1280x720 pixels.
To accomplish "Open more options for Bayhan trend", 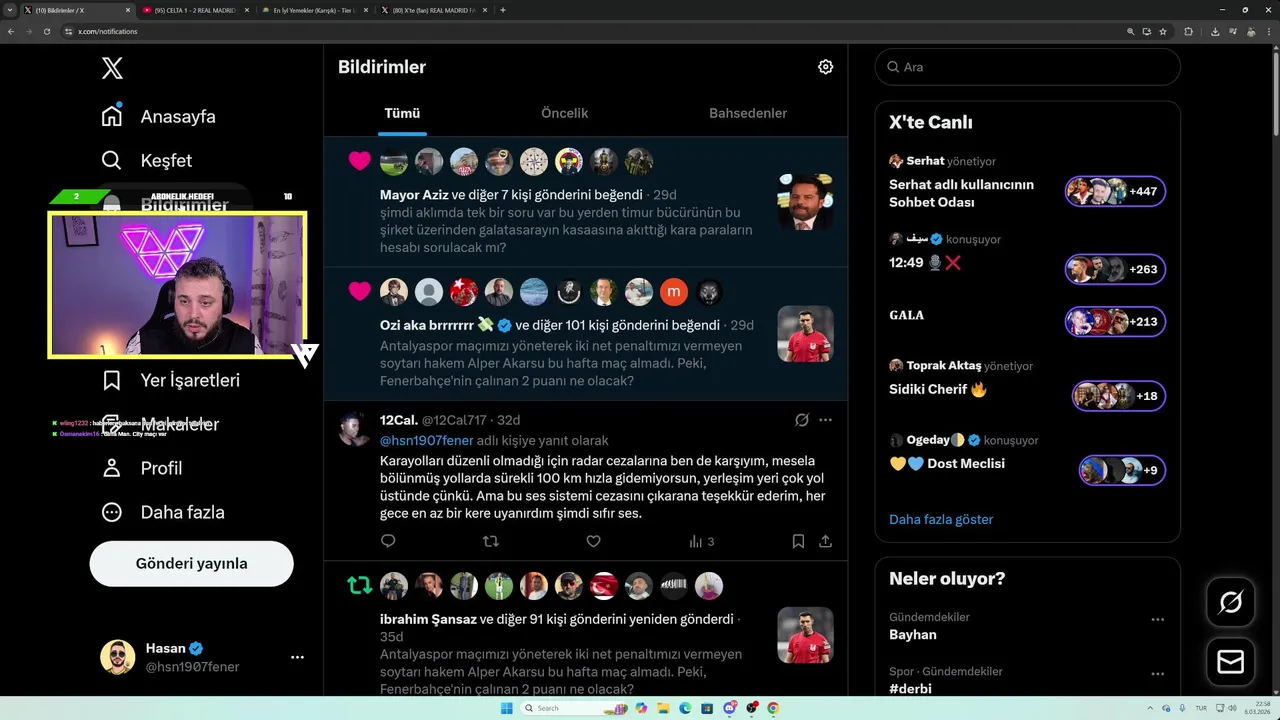I will pos(1157,619).
